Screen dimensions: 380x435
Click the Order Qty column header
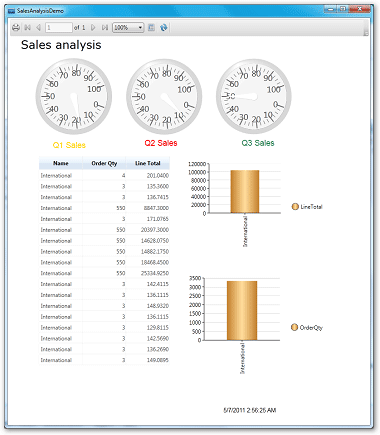(104, 163)
